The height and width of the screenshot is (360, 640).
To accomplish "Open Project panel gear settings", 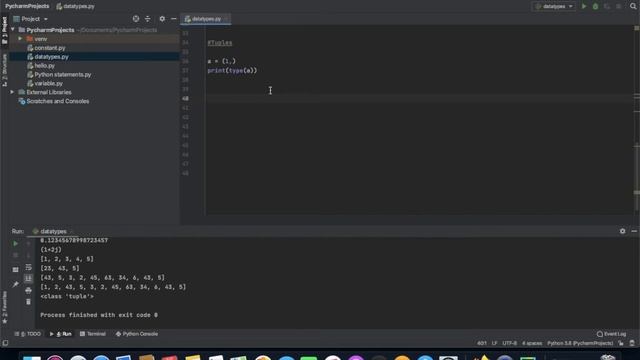I will pyautogui.click(x=162, y=19).
